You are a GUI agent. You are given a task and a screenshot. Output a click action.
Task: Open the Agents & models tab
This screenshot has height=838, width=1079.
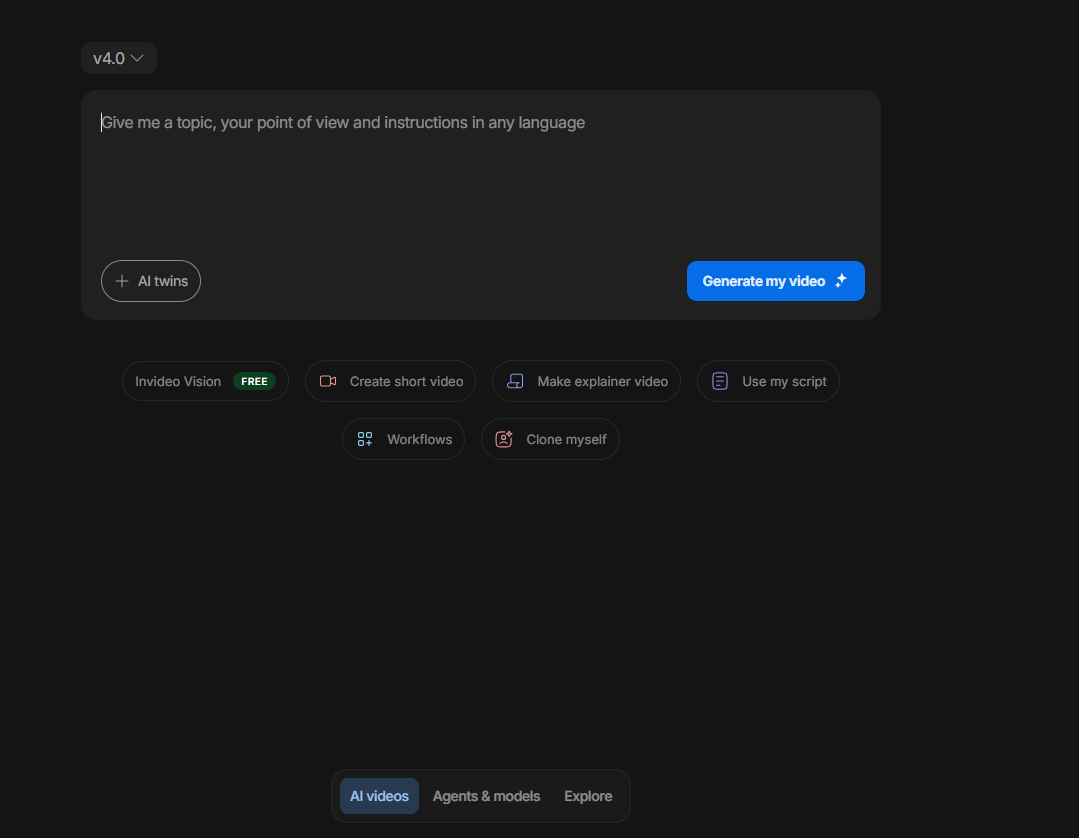[x=486, y=796]
